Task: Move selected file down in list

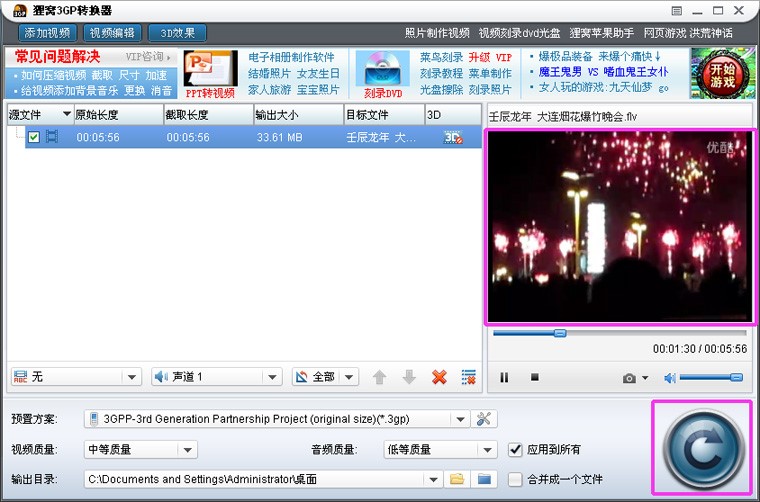Action: [x=408, y=377]
